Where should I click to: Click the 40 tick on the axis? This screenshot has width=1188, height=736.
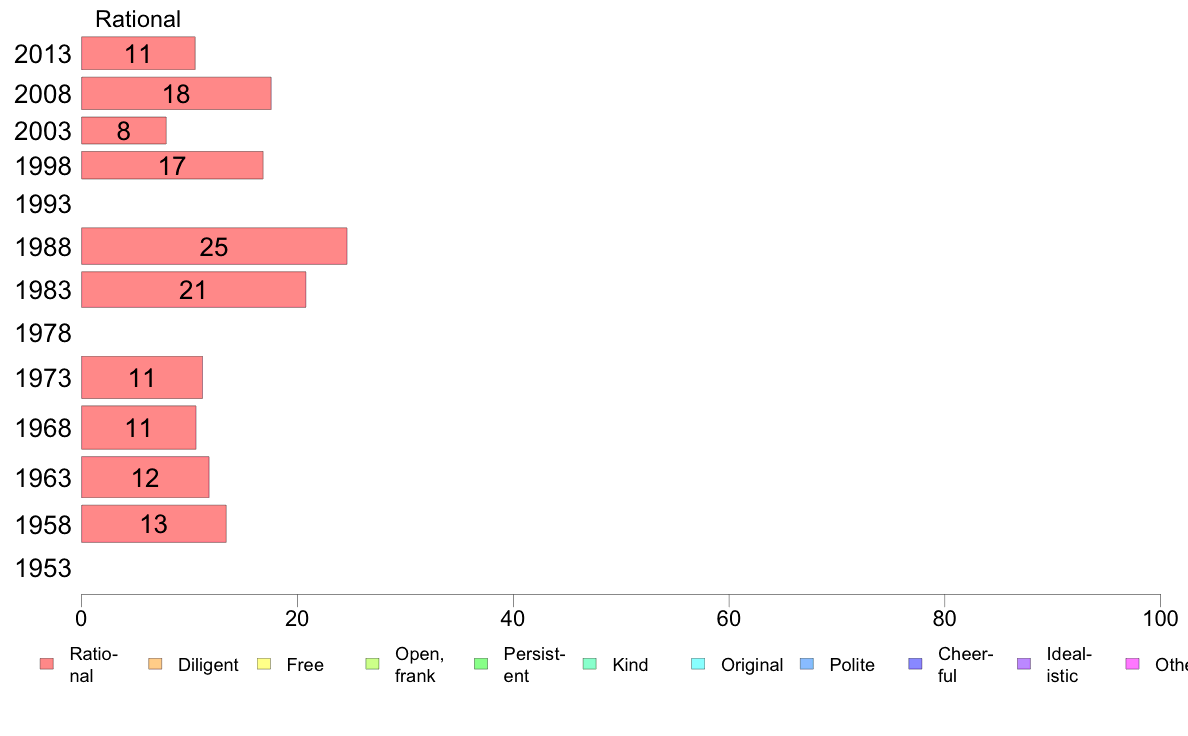click(513, 619)
